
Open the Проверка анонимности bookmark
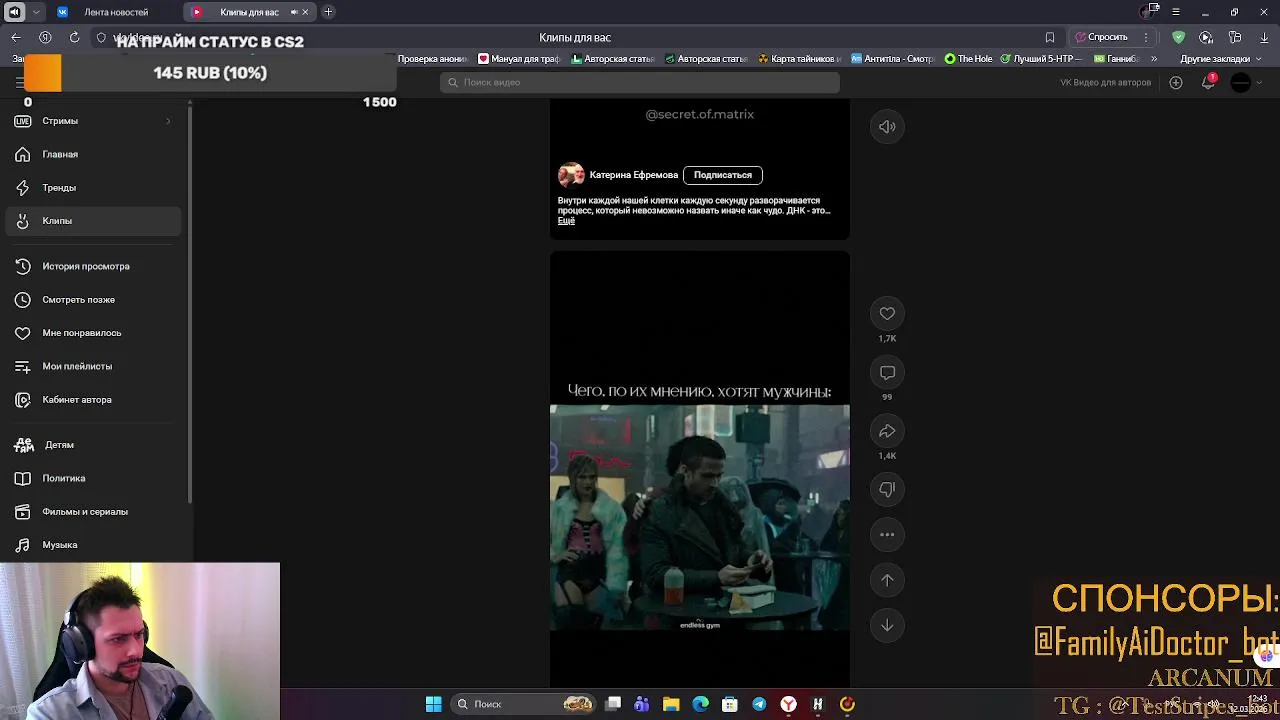(x=432, y=59)
